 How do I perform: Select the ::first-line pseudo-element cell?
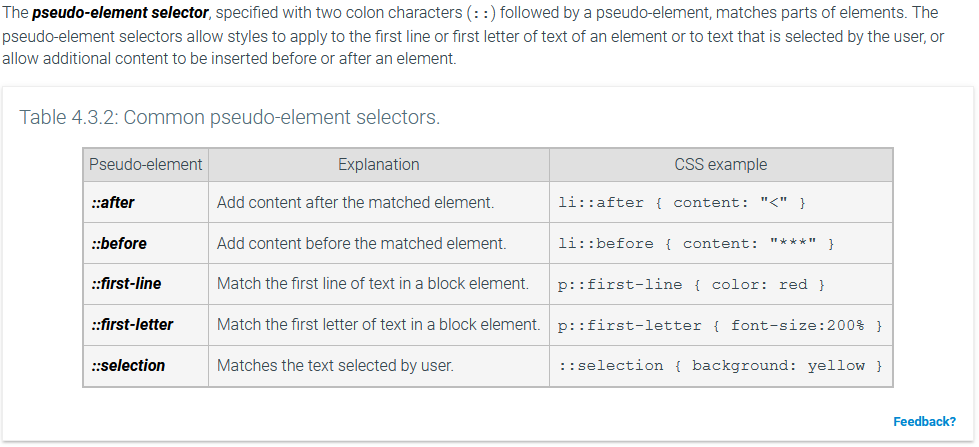click(x=145, y=284)
